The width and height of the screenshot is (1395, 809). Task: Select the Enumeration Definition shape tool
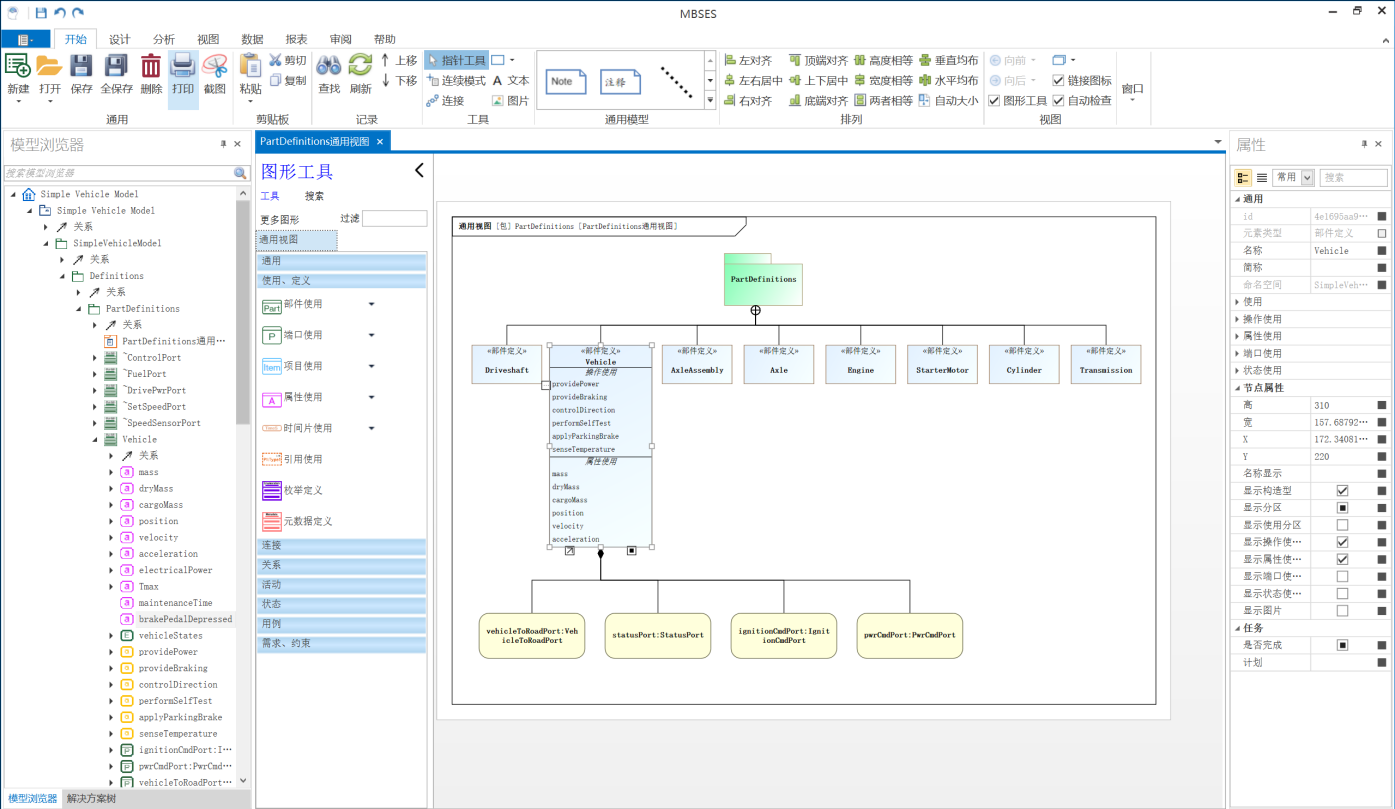(272, 490)
